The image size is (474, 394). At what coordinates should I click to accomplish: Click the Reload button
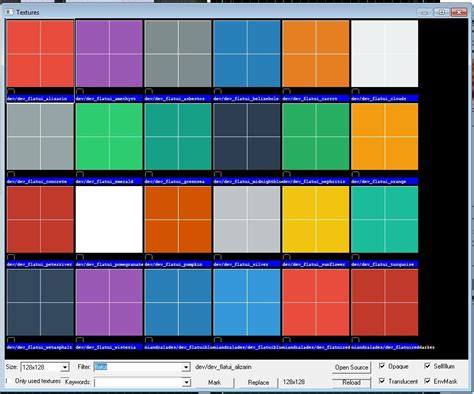tap(352, 382)
